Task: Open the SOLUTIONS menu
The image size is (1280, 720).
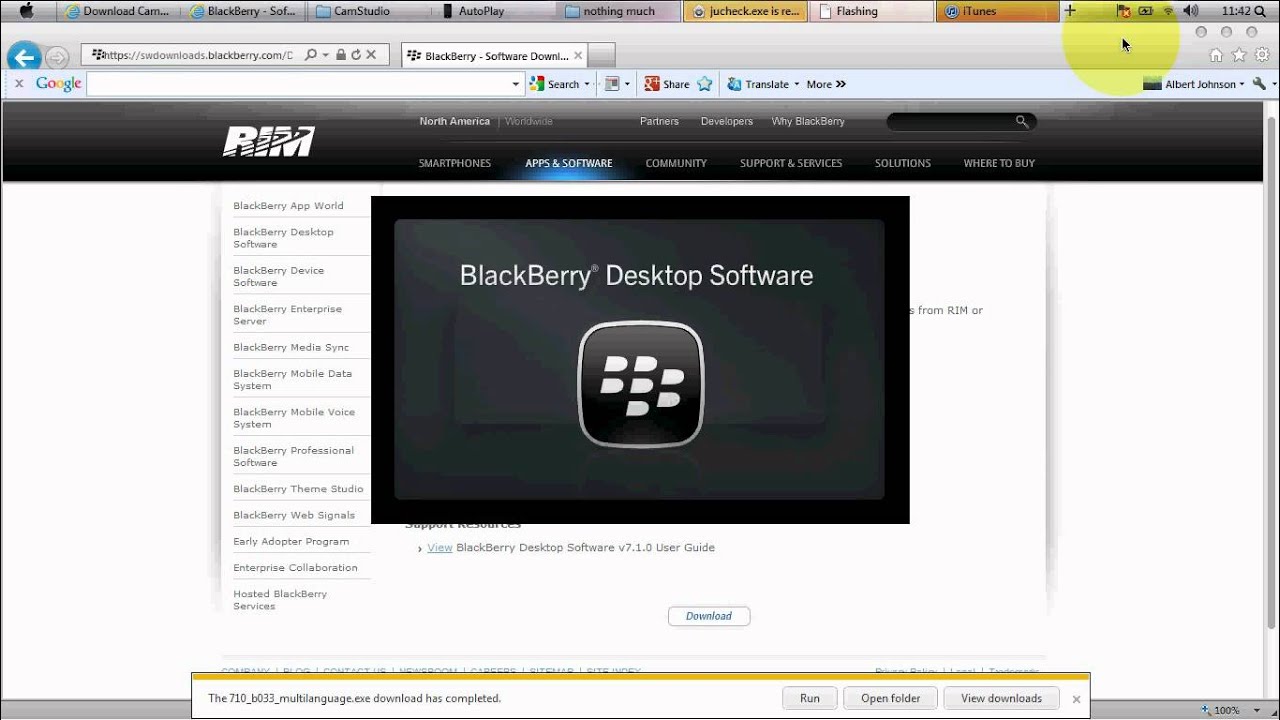Action: coord(902,163)
